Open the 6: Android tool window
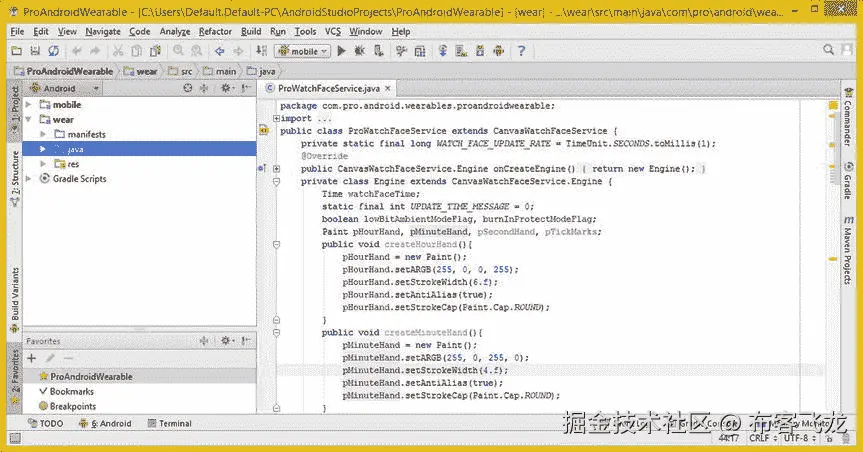The image size is (863, 452). tap(105, 423)
